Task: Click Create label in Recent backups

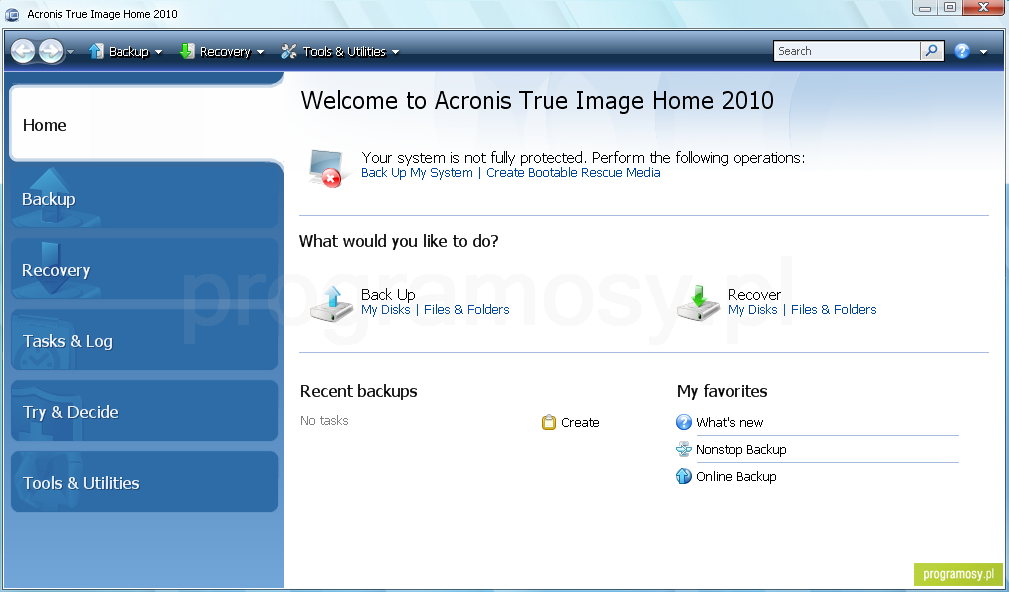Action: pos(580,423)
